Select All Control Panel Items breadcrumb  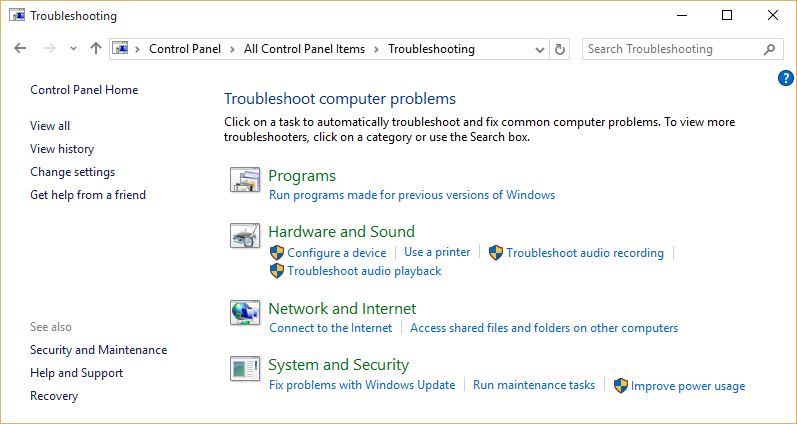(x=304, y=49)
